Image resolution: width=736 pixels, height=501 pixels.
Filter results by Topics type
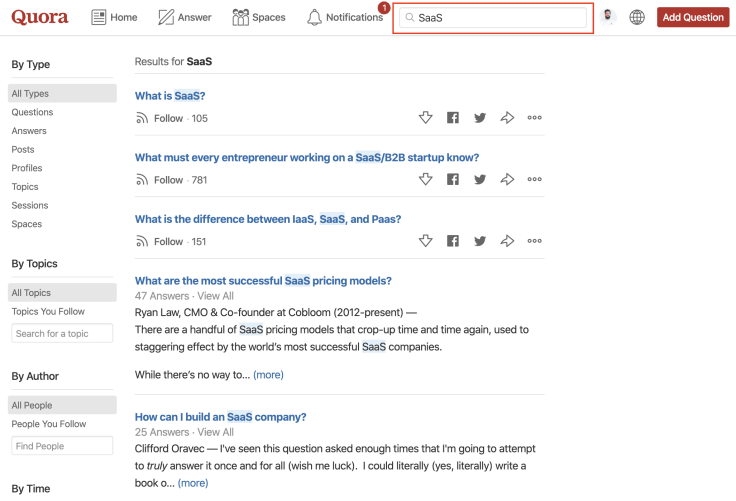[25, 187]
